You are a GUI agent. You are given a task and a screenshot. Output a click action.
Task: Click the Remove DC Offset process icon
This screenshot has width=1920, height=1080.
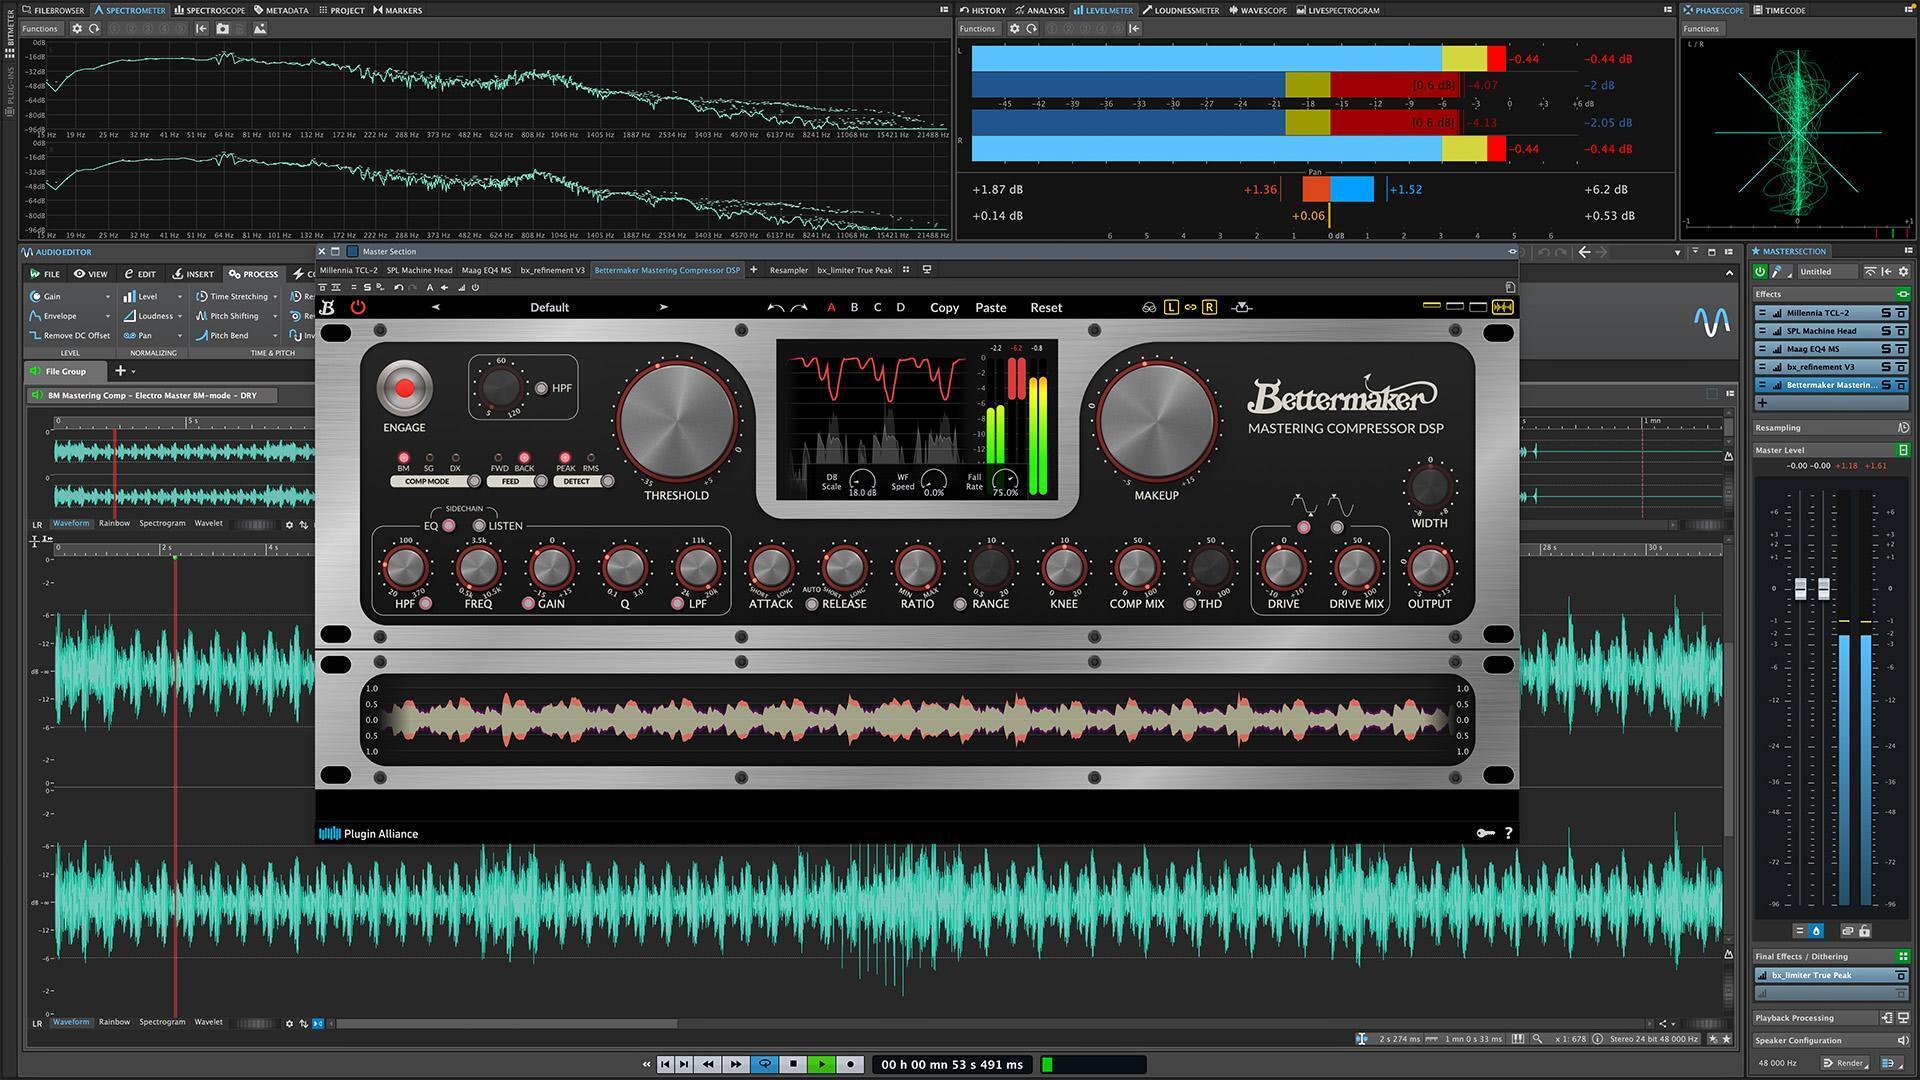(x=36, y=335)
